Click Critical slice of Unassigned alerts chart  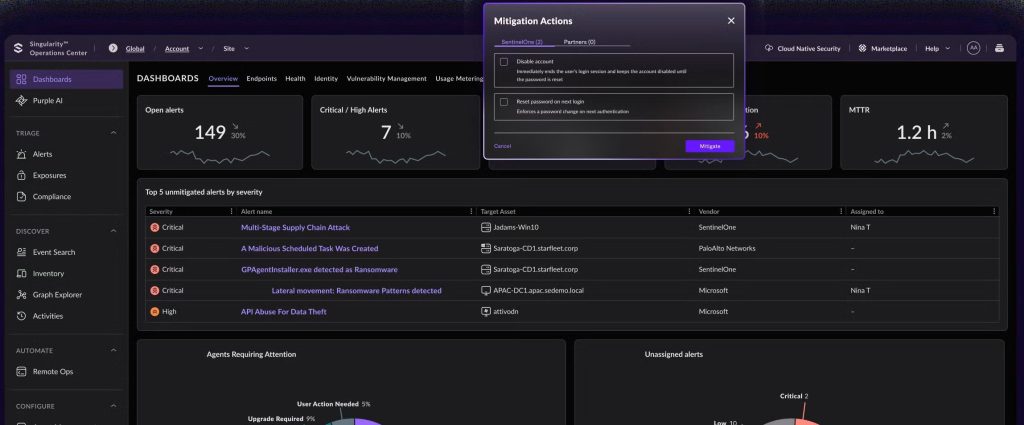809,422
